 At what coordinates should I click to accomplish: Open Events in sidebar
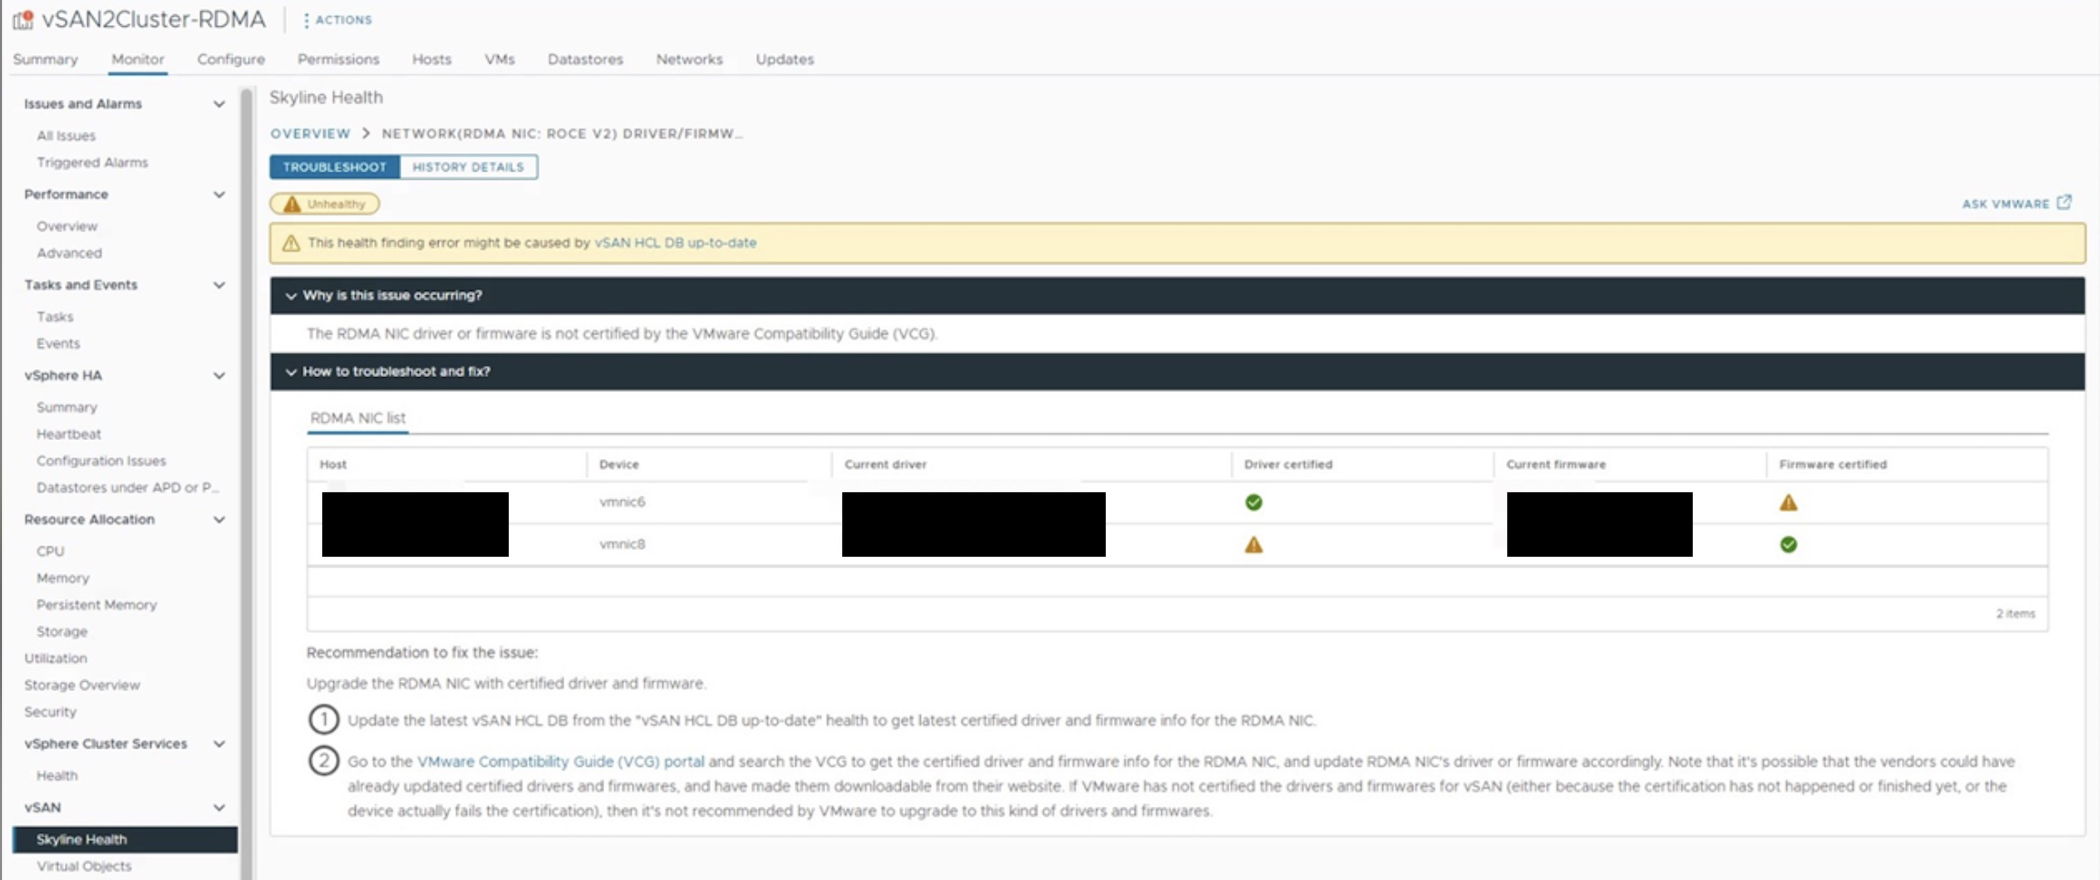58,344
